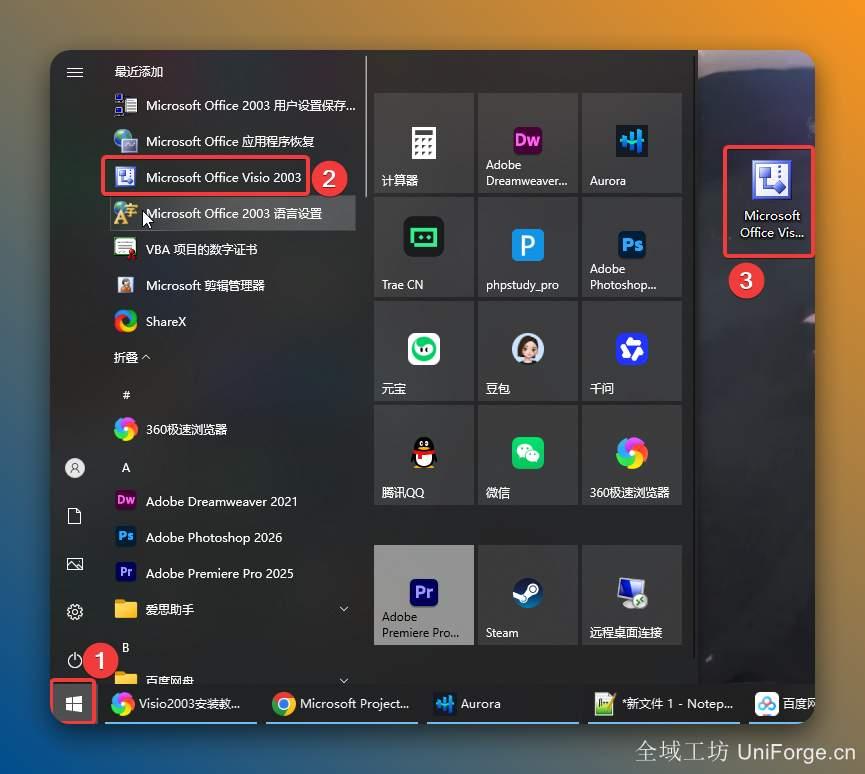Open Microsoft Office 2003 用户设置保存 entry
The width and height of the screenshot is (865, 774).
(x=233, y=105)
